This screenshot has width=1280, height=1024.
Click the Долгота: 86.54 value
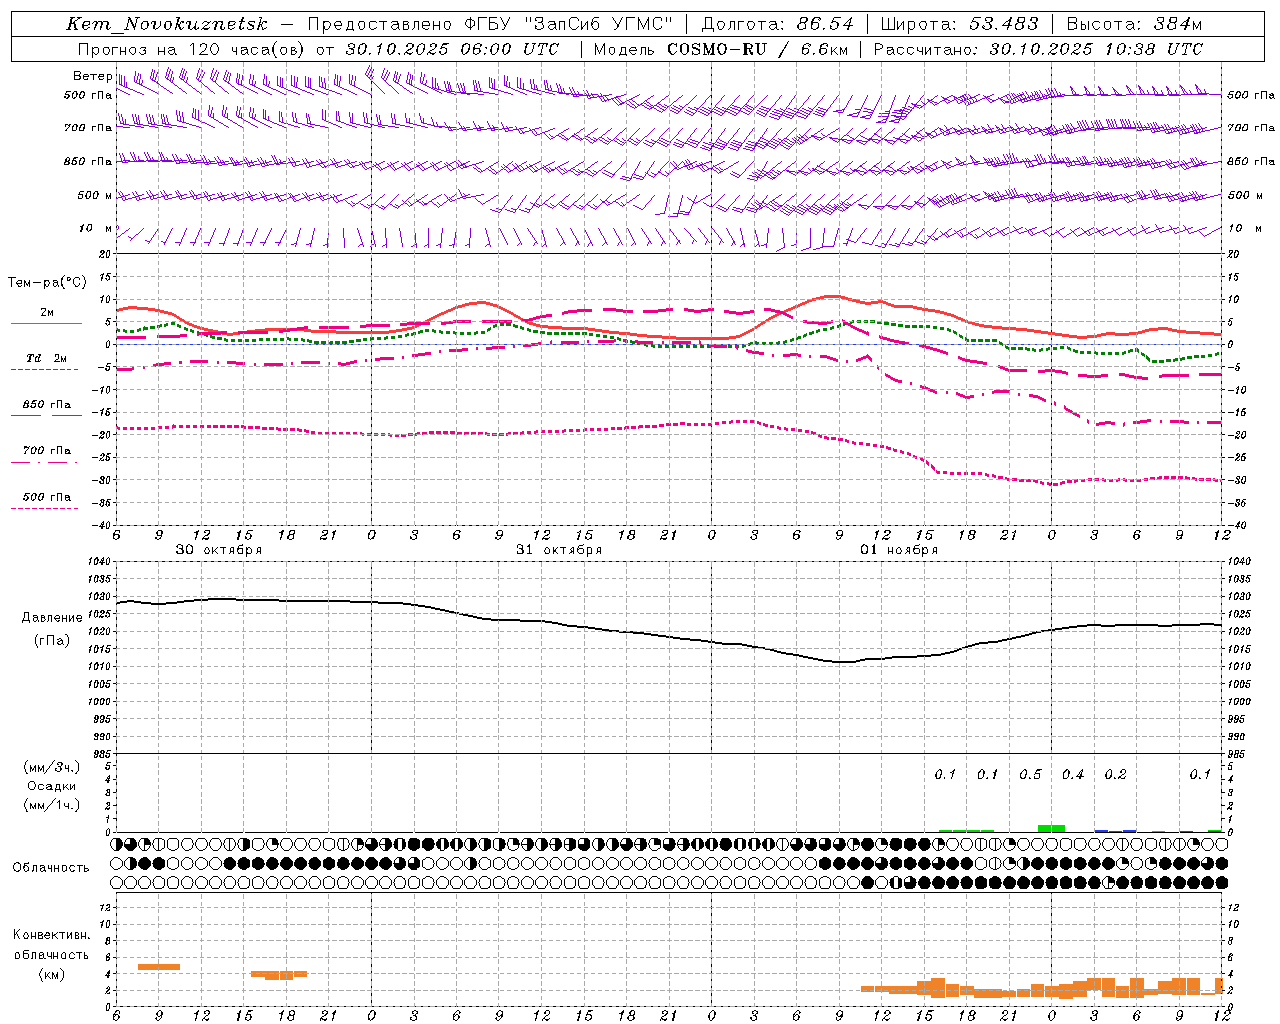[x=777, y=24]
